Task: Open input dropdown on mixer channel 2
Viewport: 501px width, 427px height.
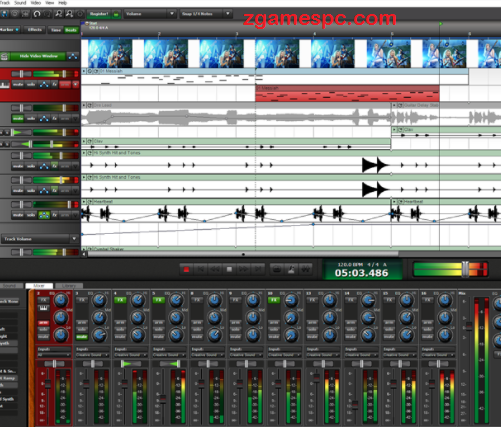Action: tap(54, 355)
